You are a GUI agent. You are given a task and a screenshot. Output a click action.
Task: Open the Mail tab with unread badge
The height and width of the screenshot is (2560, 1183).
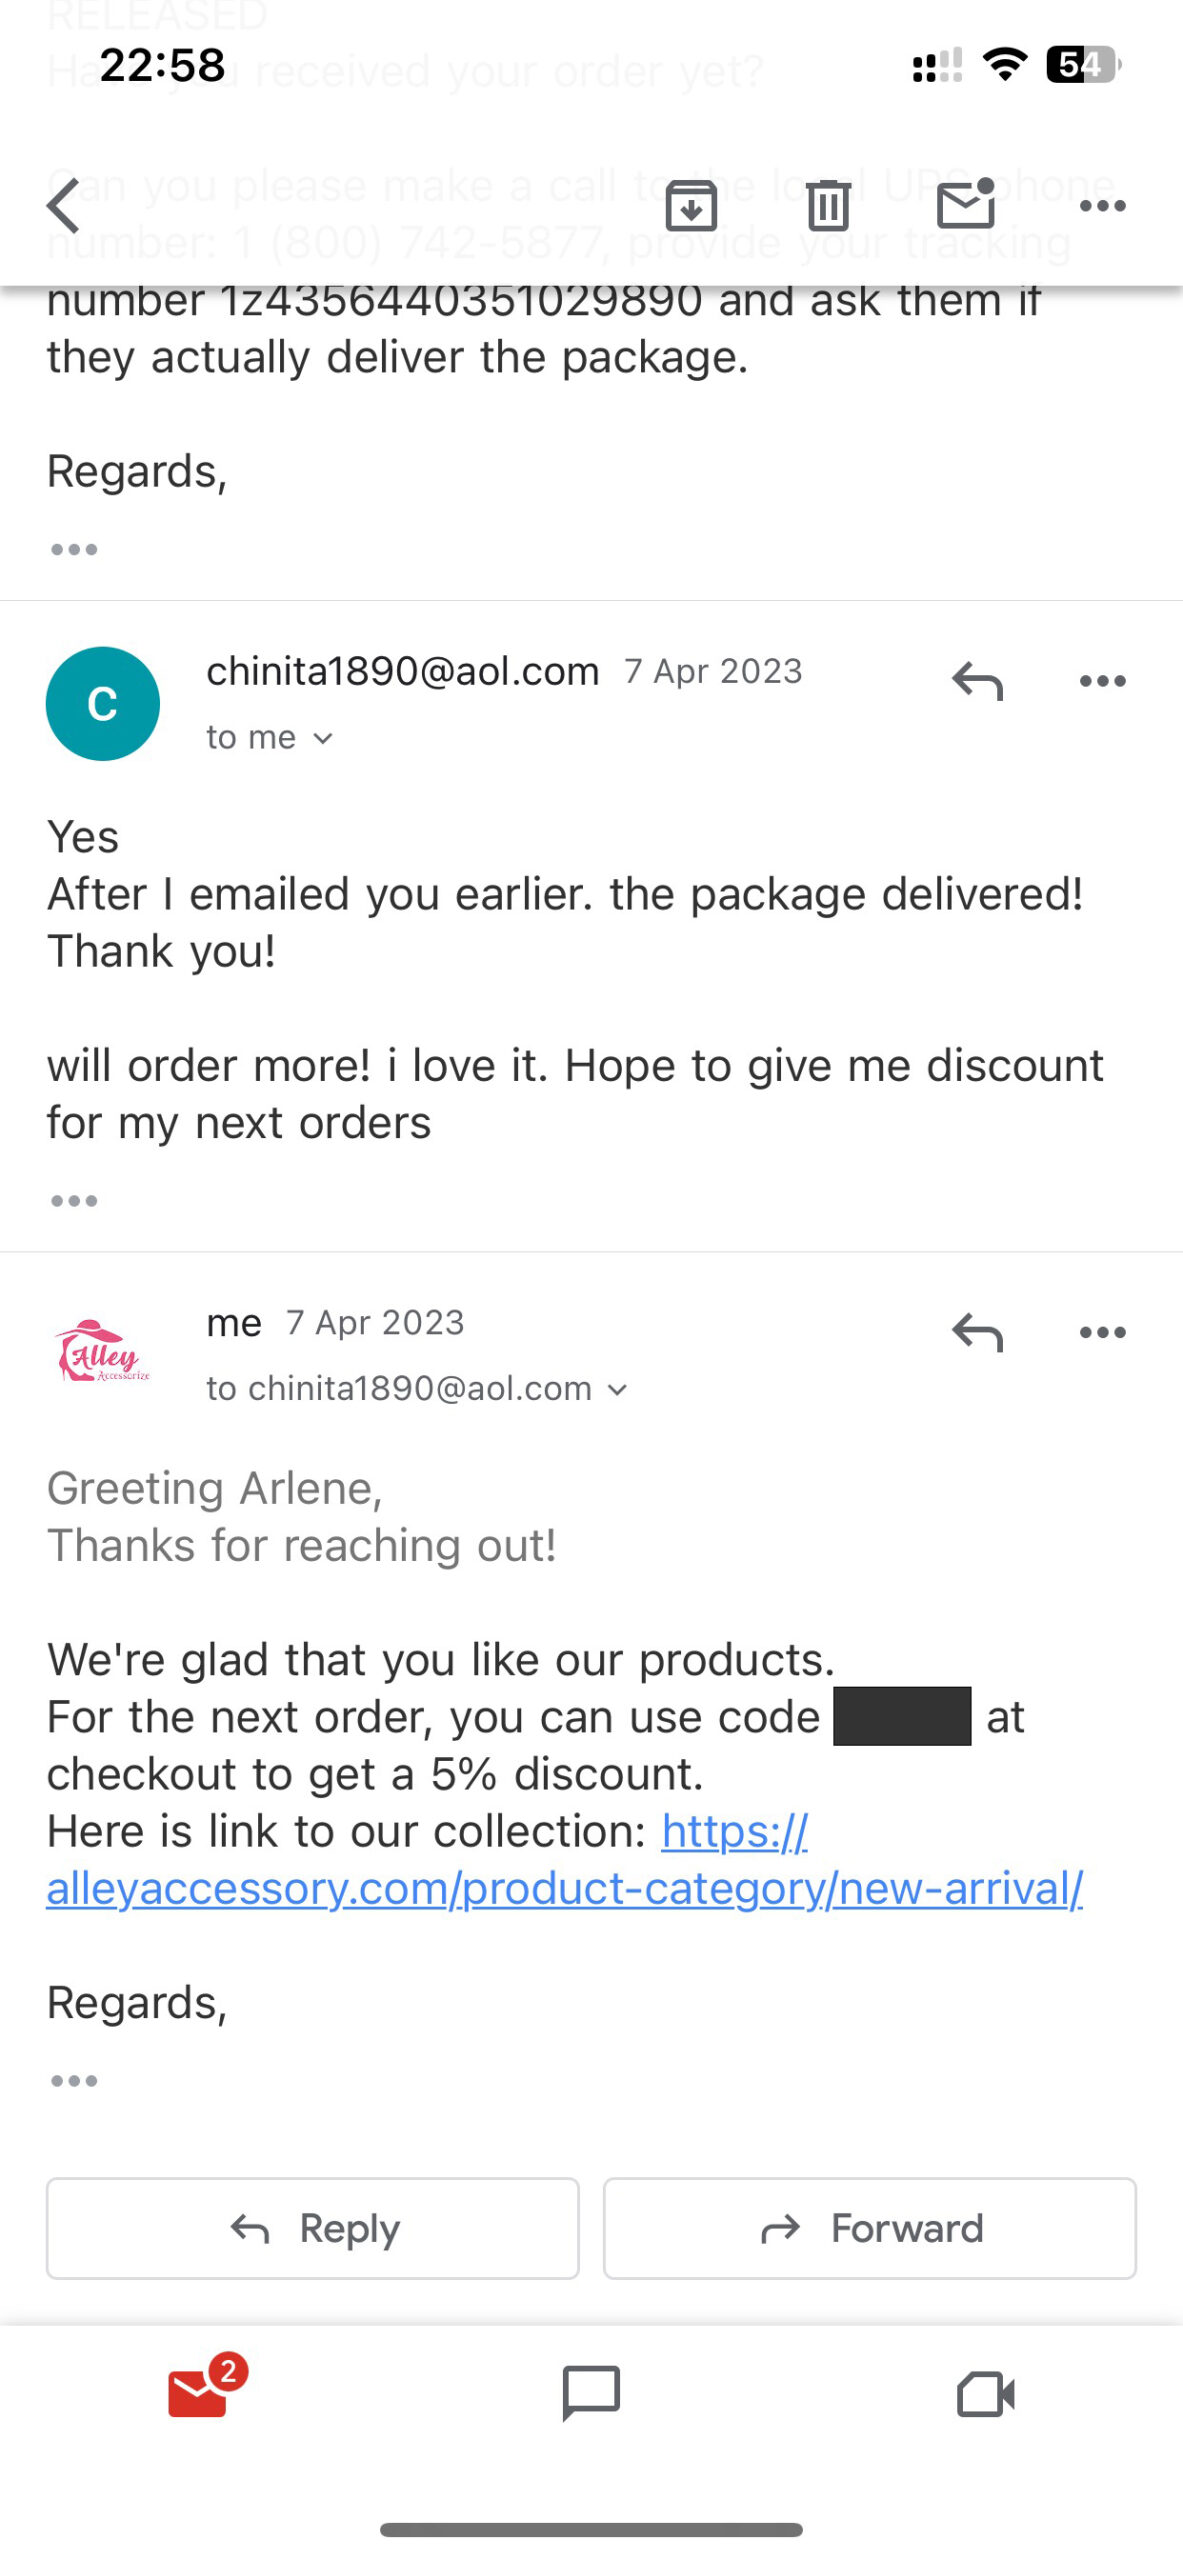pos(197,2392)
